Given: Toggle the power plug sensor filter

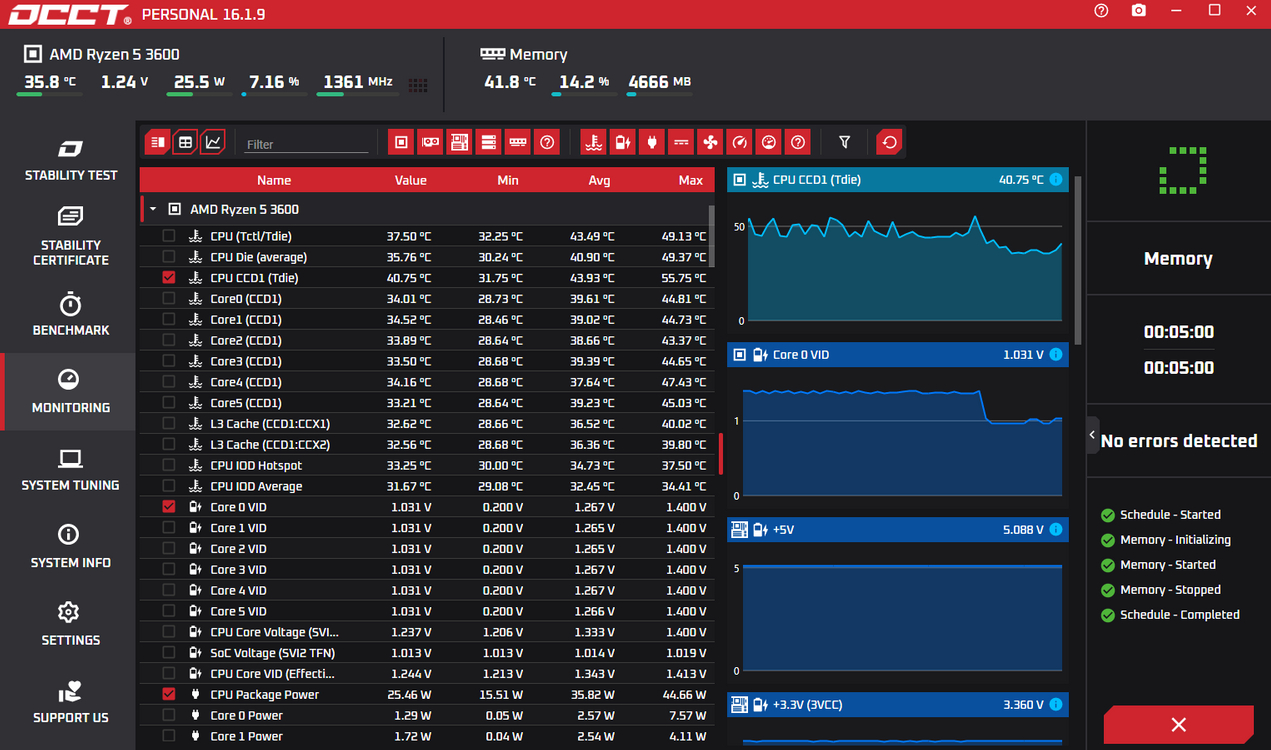Looking at the screenshot, I should click(652, 143).
